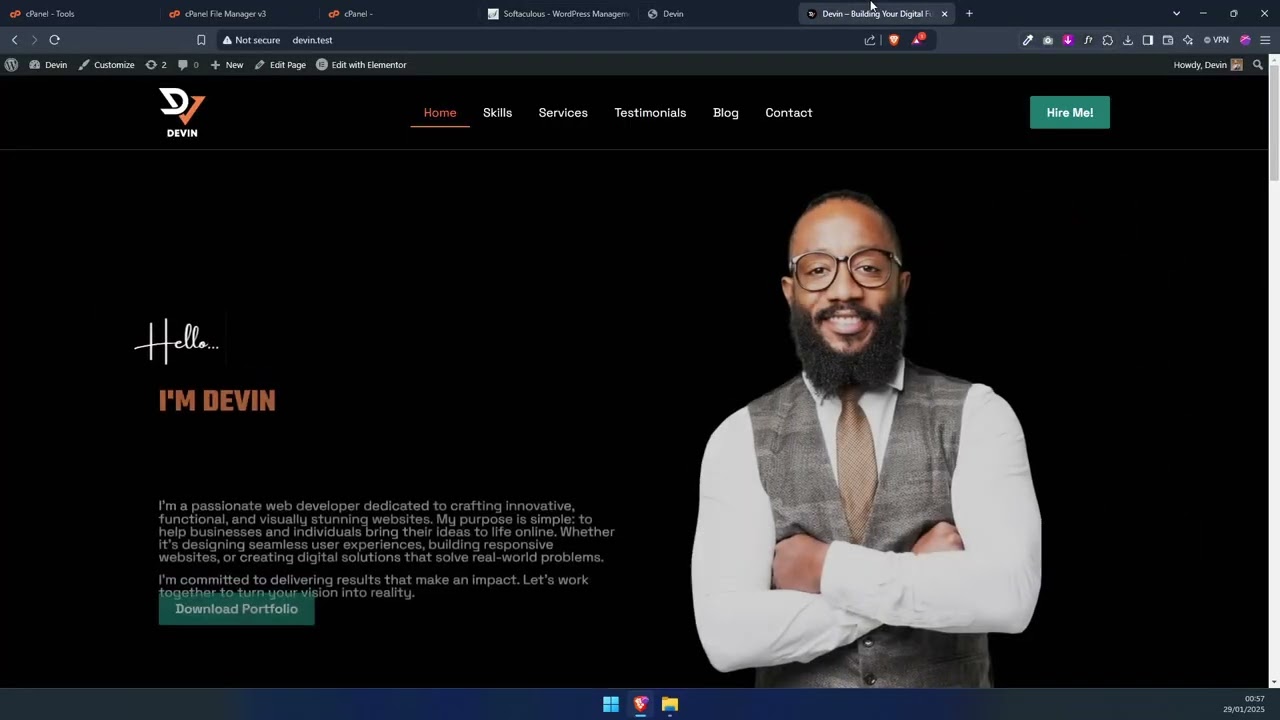
Task: Go to Services in site navigation
Action: pyautogui.click(x=563, y=113)
